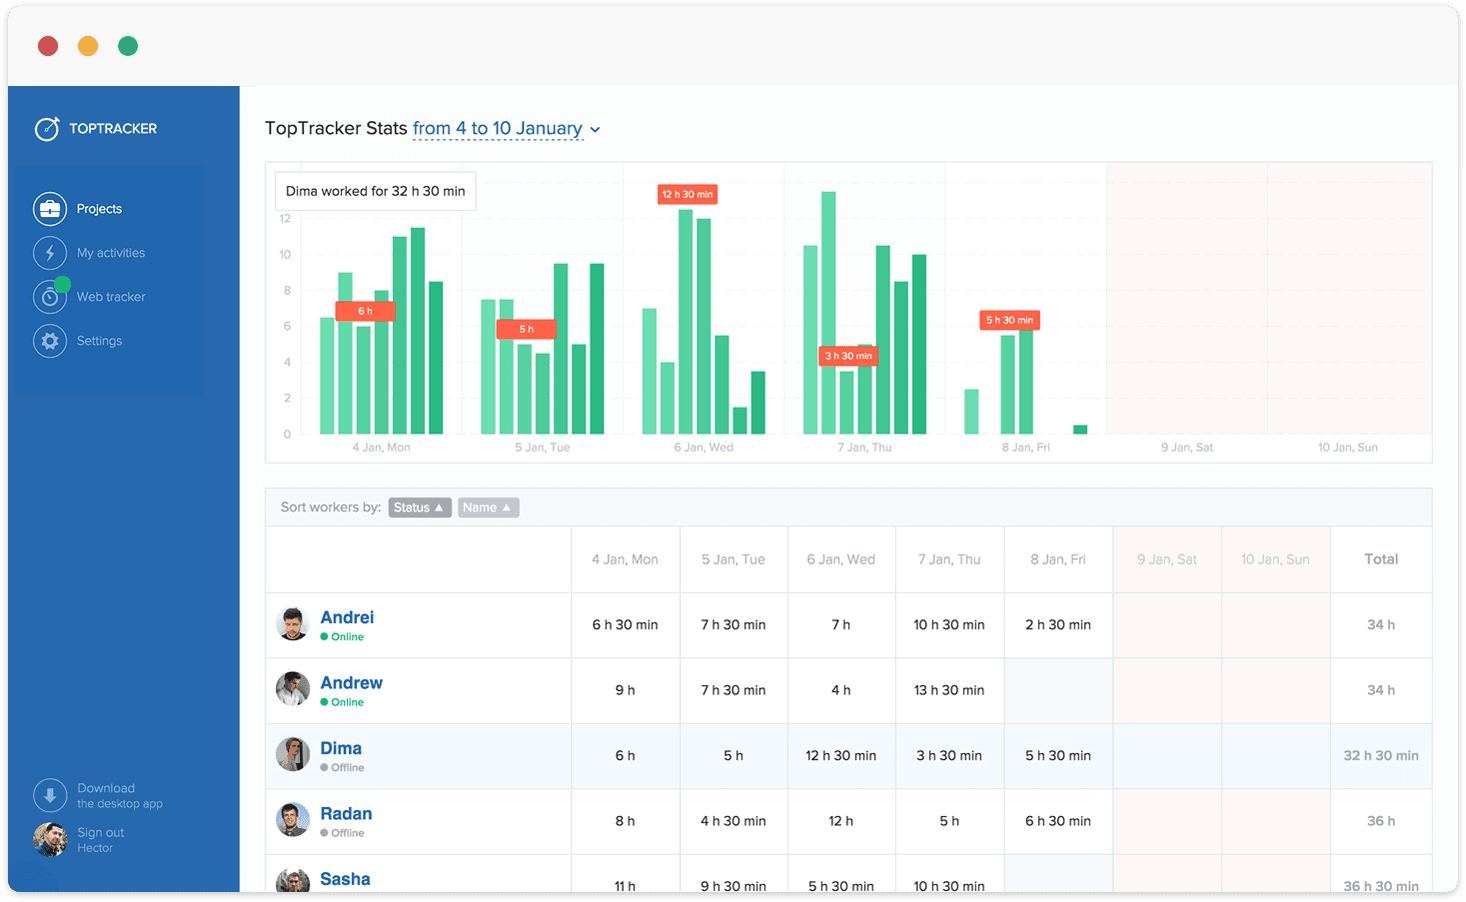This screenshot has width=1466, height=902.
Task: Open Andrei's worker profile link
Action: tap(347, 617)
